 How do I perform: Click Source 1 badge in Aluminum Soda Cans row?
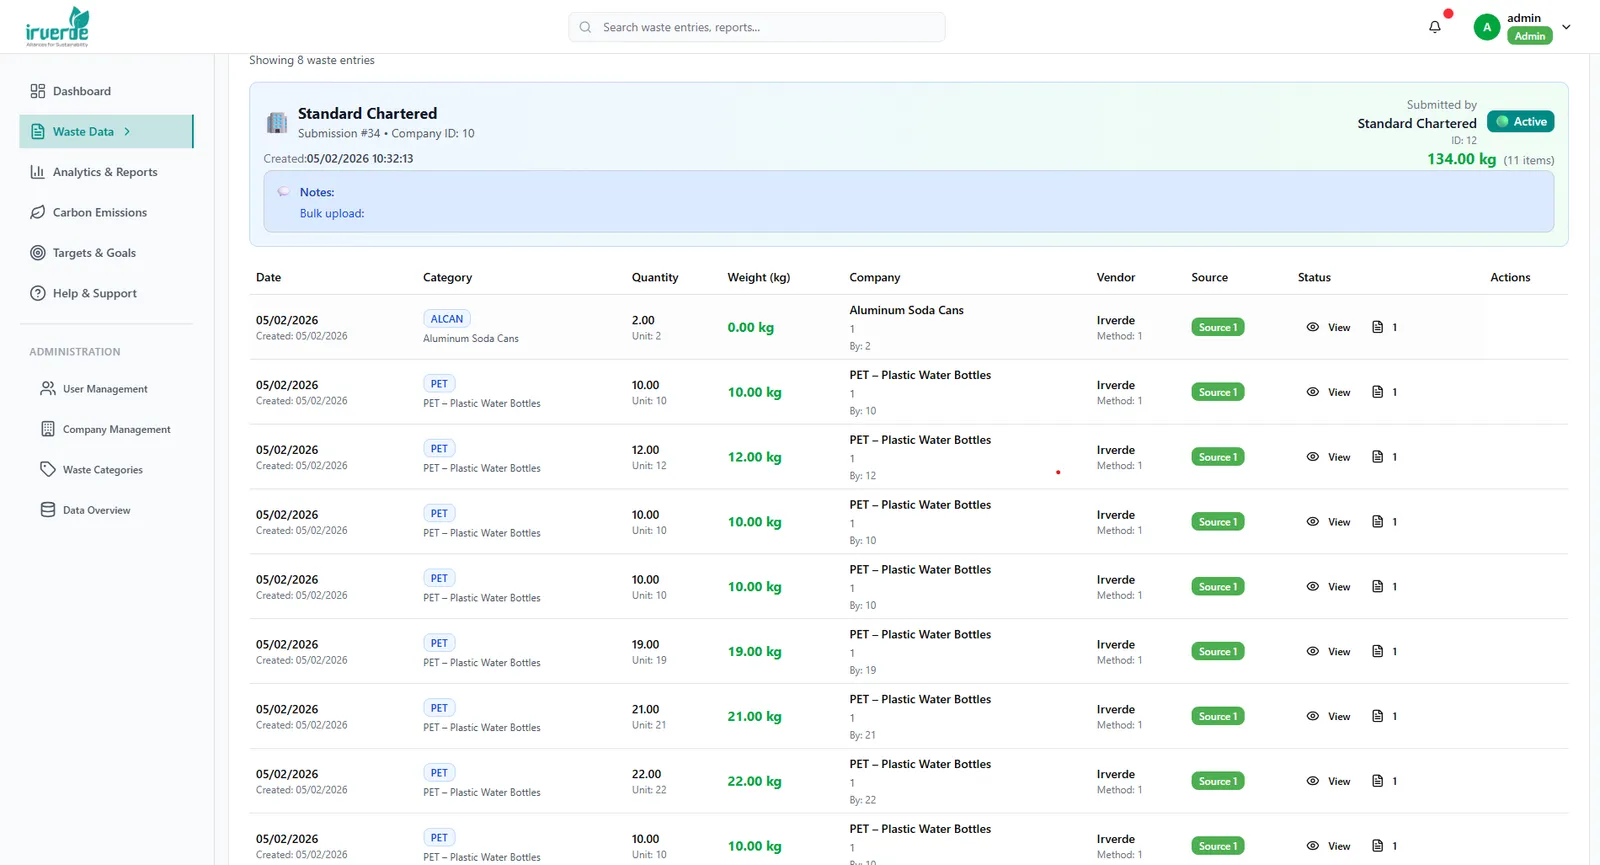pos(1218,327)
